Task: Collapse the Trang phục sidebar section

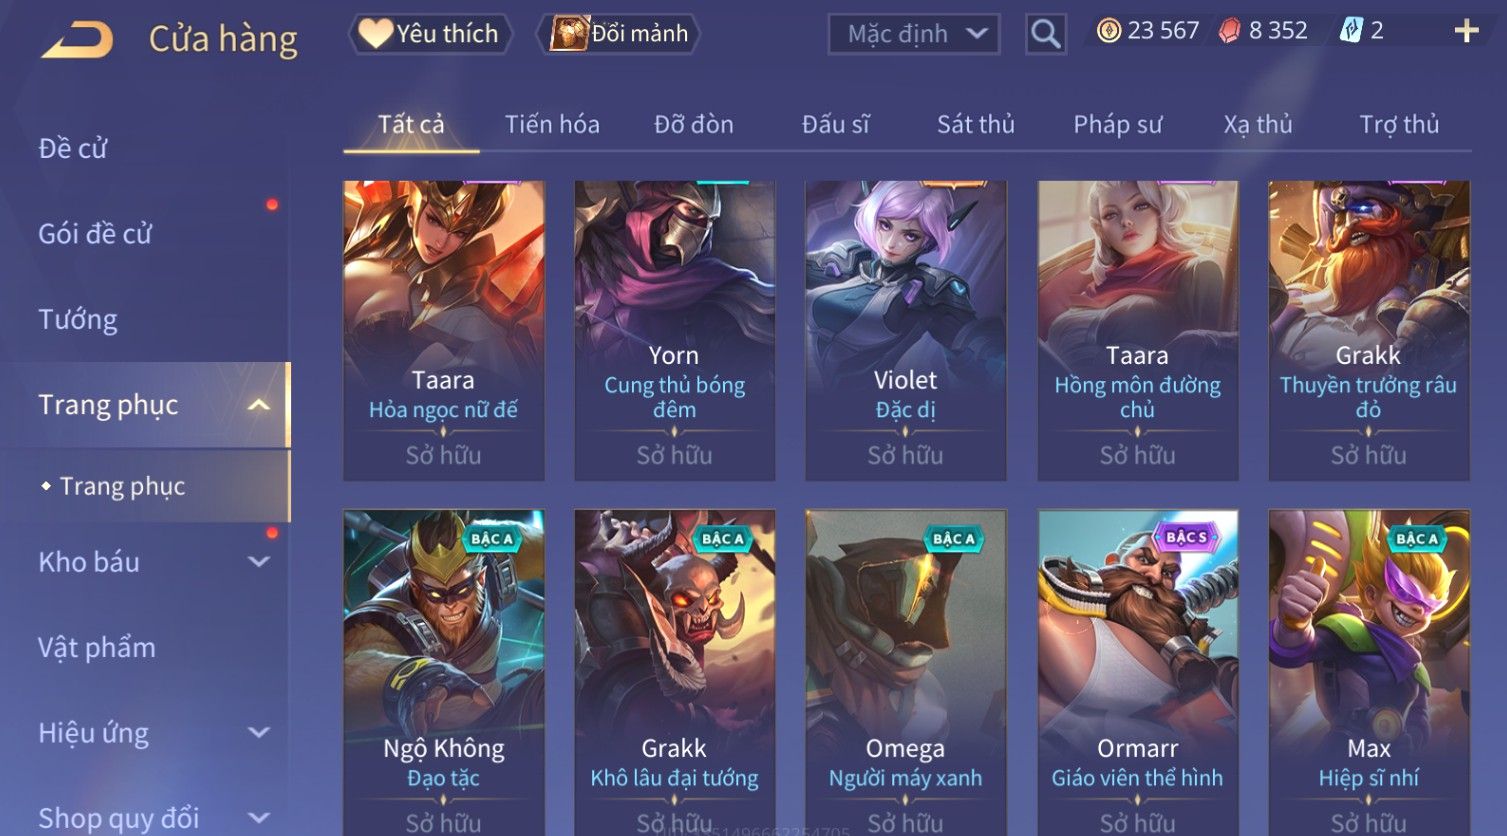Action: coord(258,404)
